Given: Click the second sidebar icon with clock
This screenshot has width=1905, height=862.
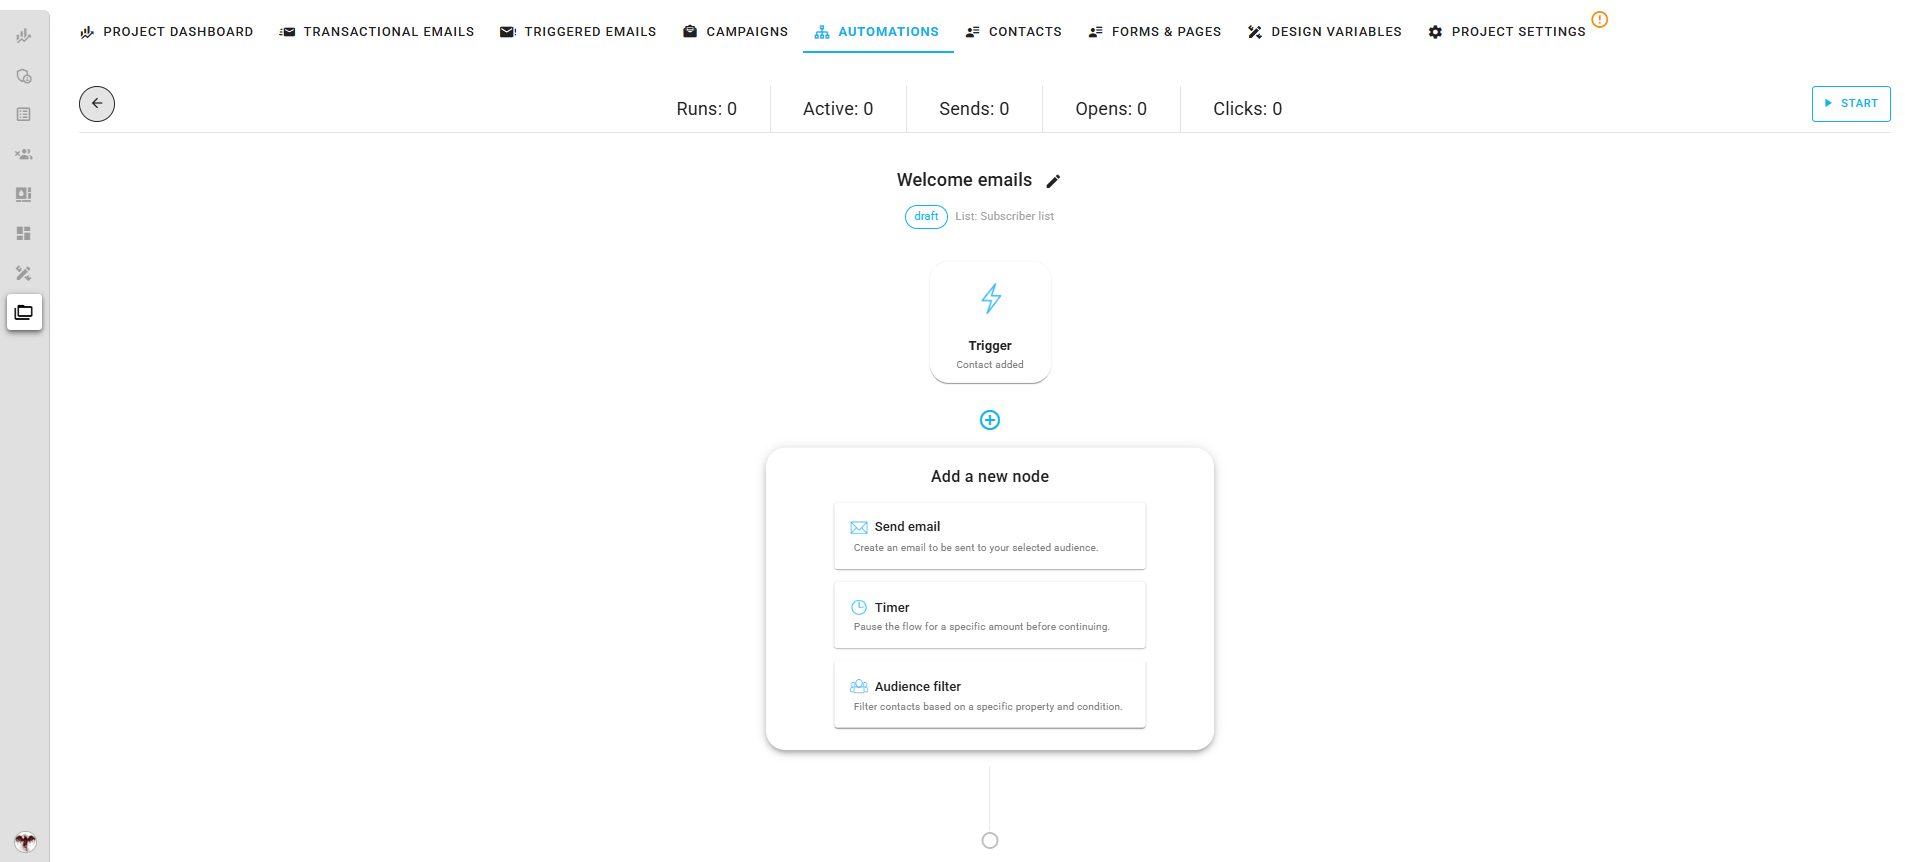Looking at the screenshot, I should pos(24,76).
